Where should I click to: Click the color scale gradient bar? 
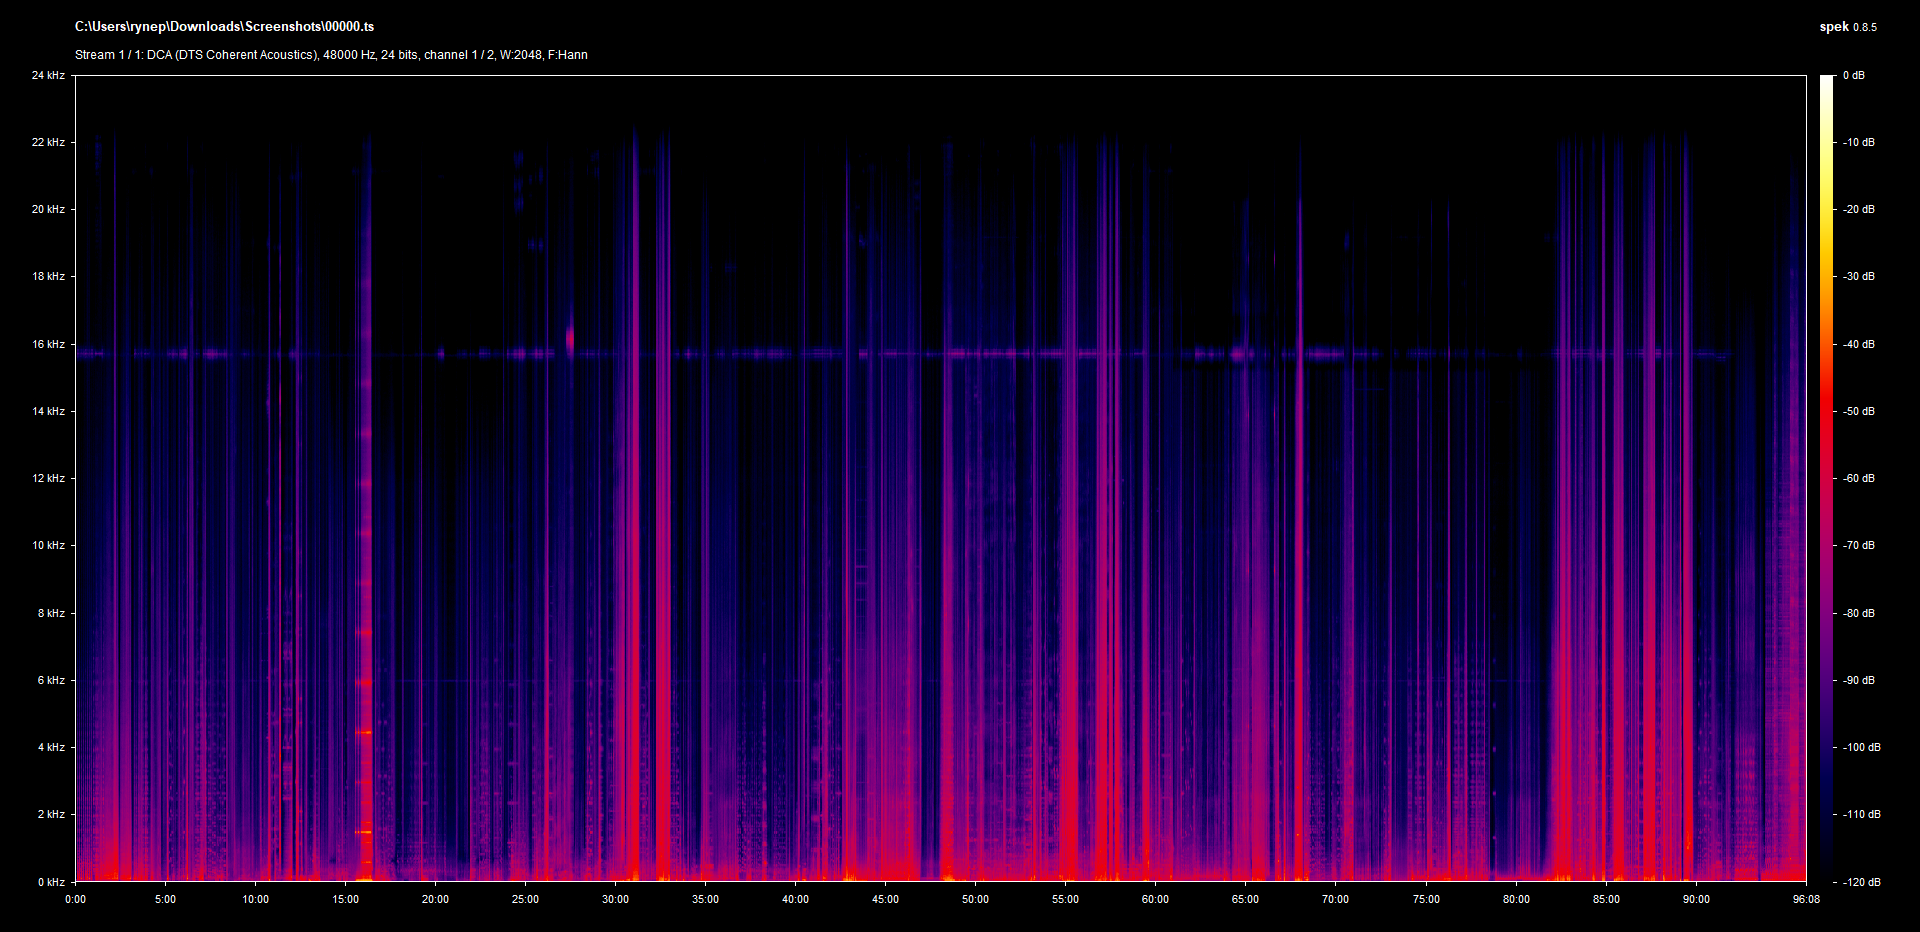(1826, 478)
